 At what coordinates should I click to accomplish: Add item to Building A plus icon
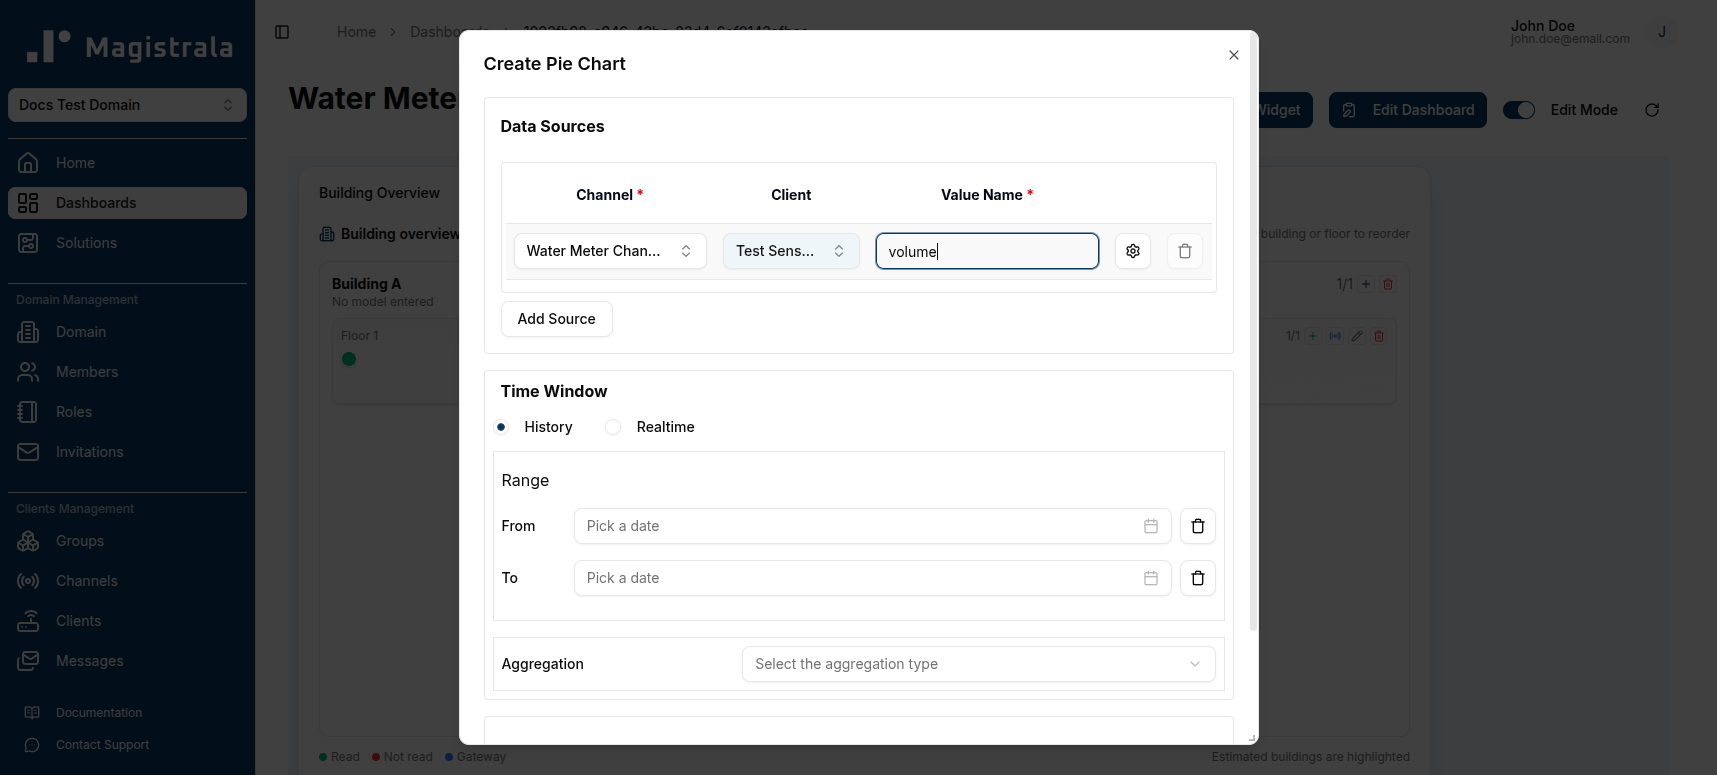click(x=1366, y=284)
